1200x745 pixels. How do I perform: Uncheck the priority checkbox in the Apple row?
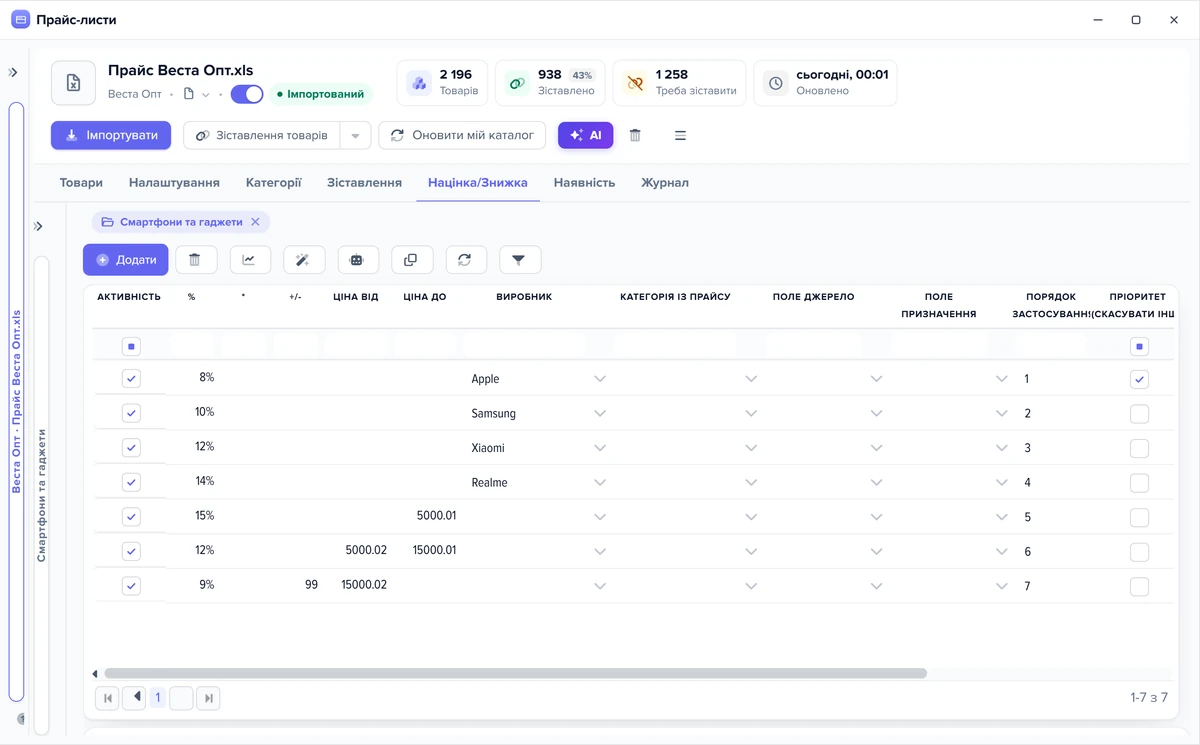1139,379
